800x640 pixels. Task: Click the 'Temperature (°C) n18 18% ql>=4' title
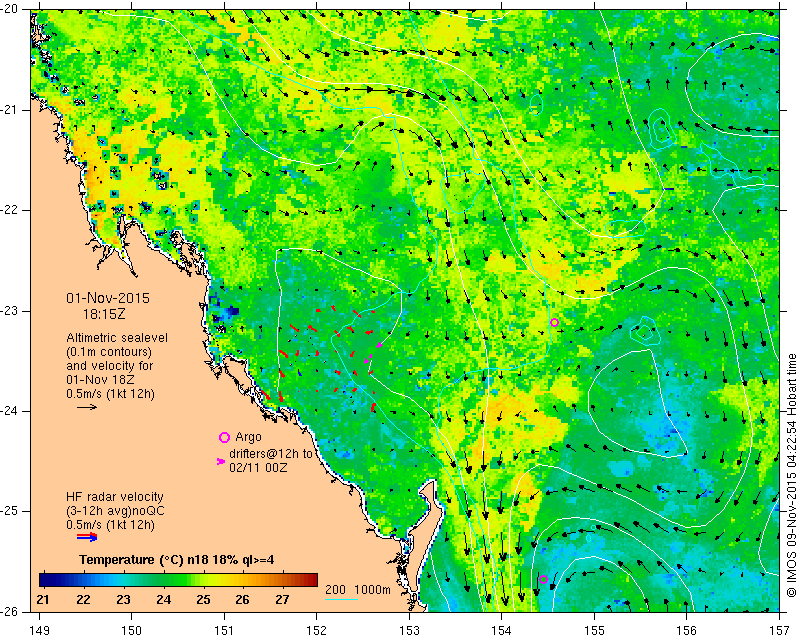click(x=177, y=560)
